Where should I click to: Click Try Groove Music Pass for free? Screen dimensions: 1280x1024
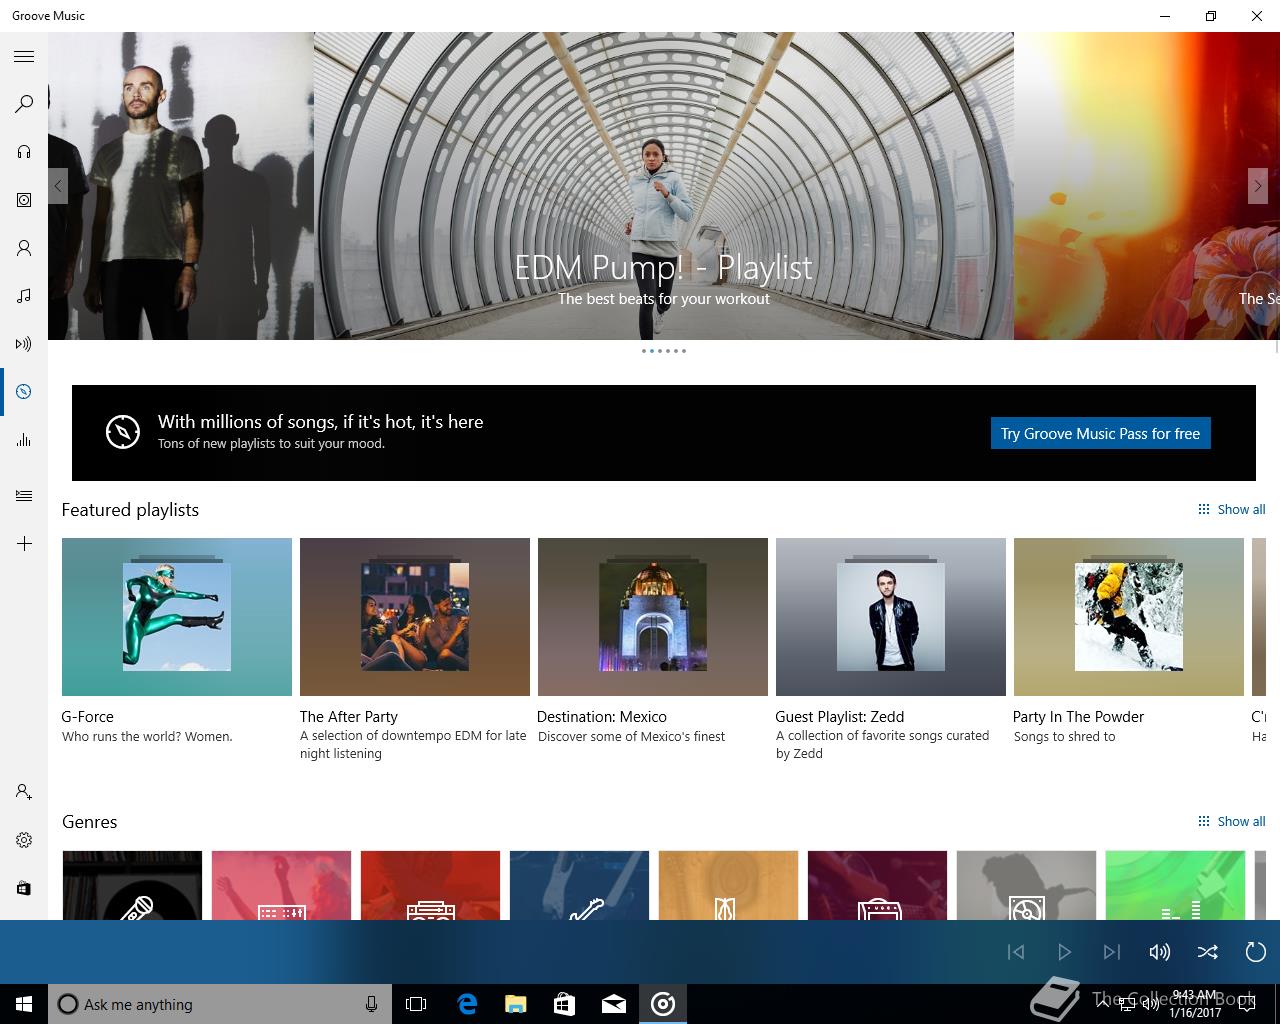tap(1100, 433)
